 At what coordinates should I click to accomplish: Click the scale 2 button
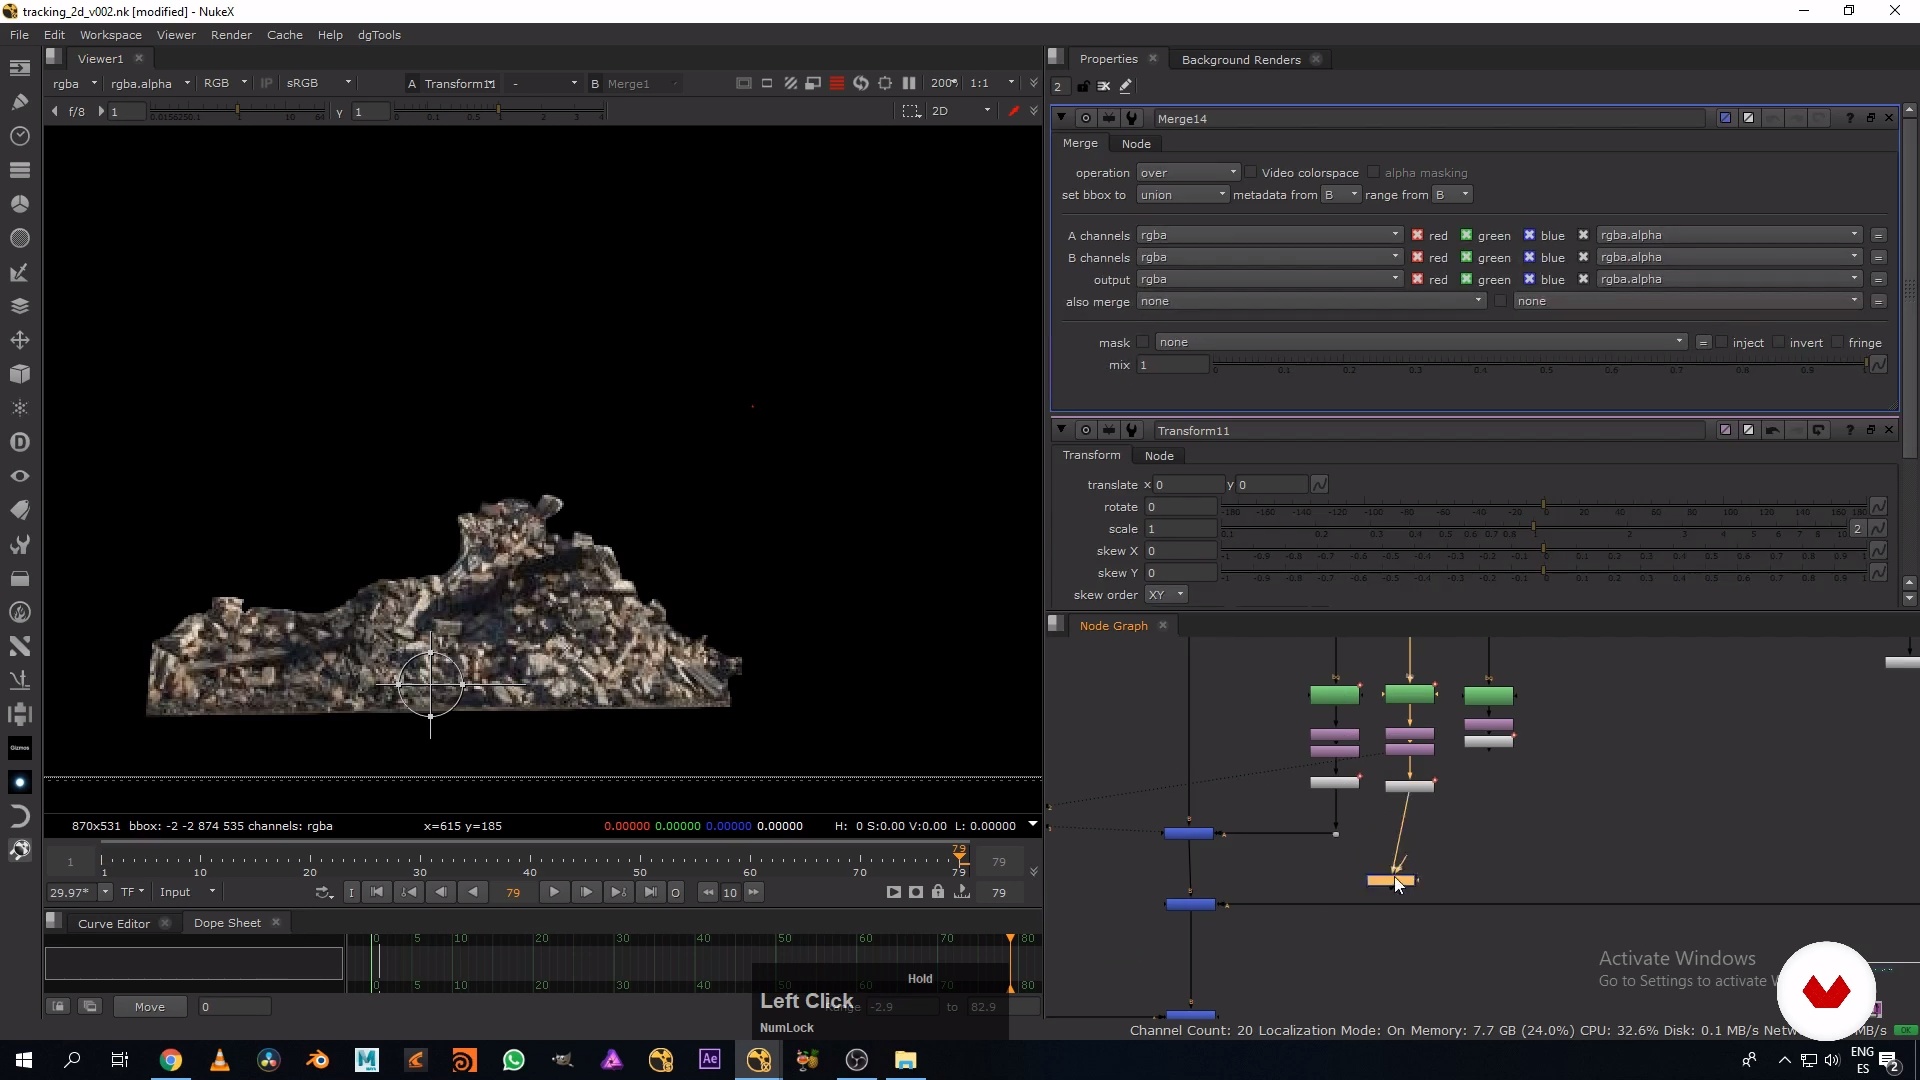1857,529
